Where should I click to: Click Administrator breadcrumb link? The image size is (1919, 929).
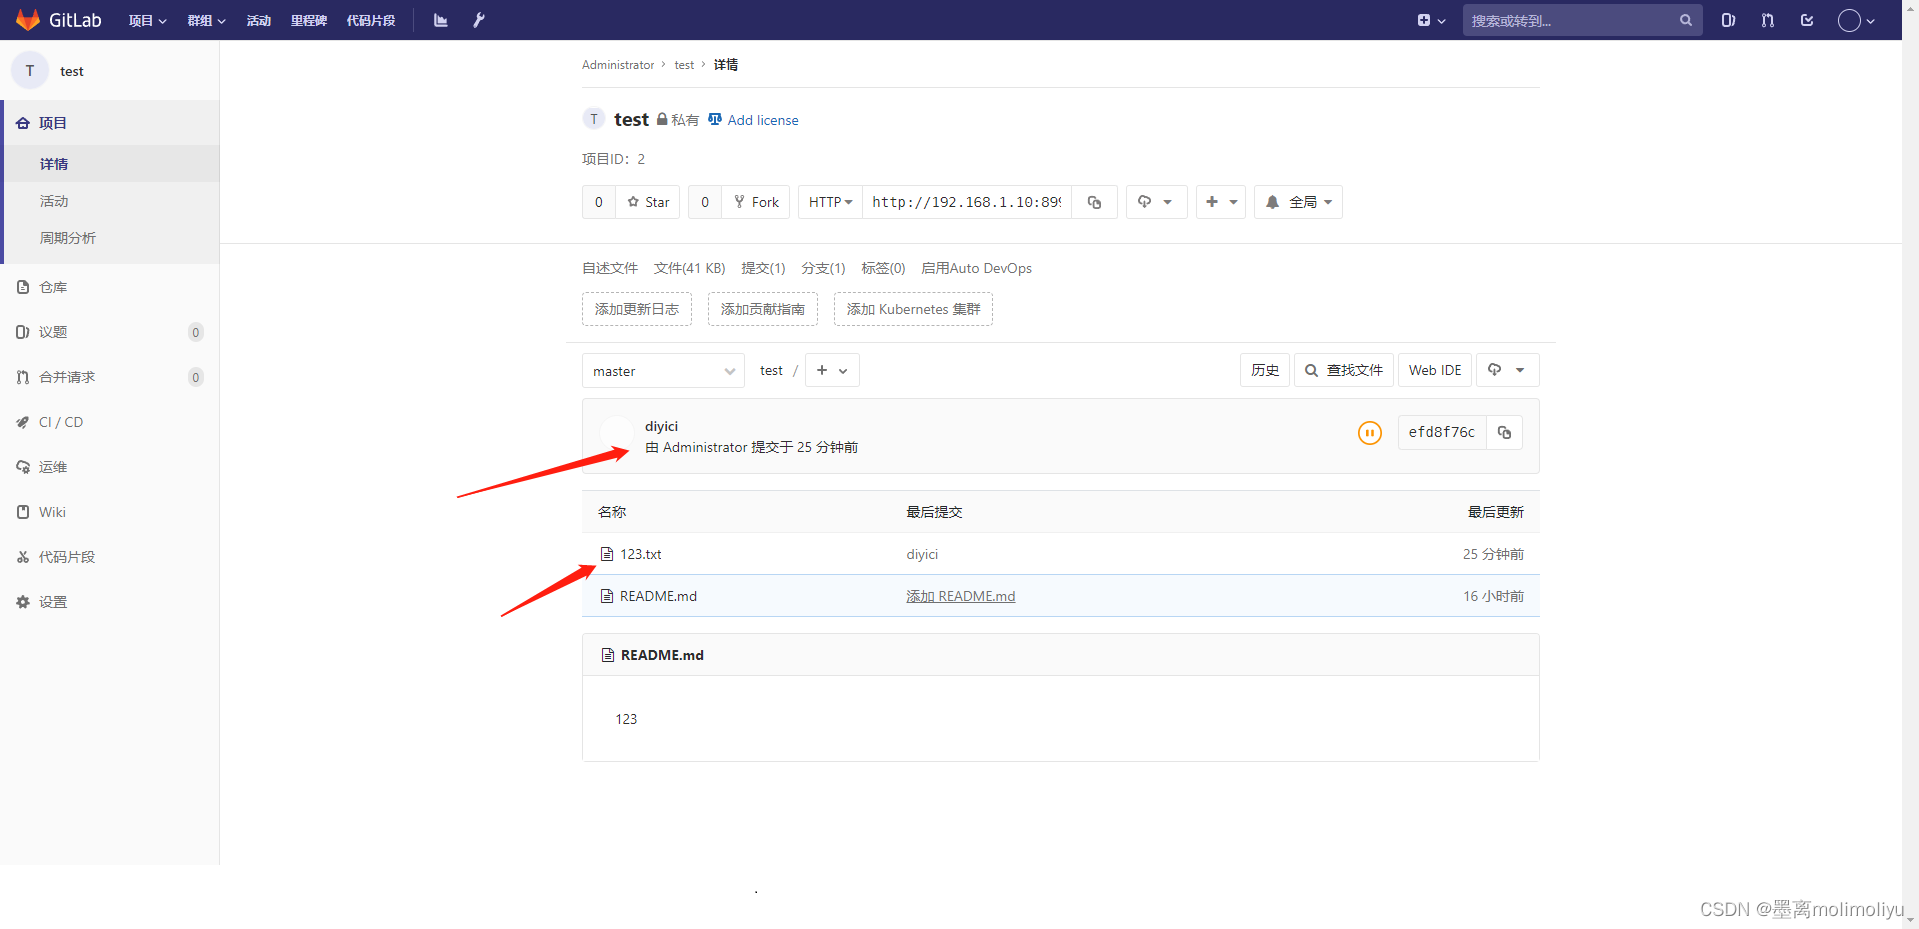click(618, 65)
